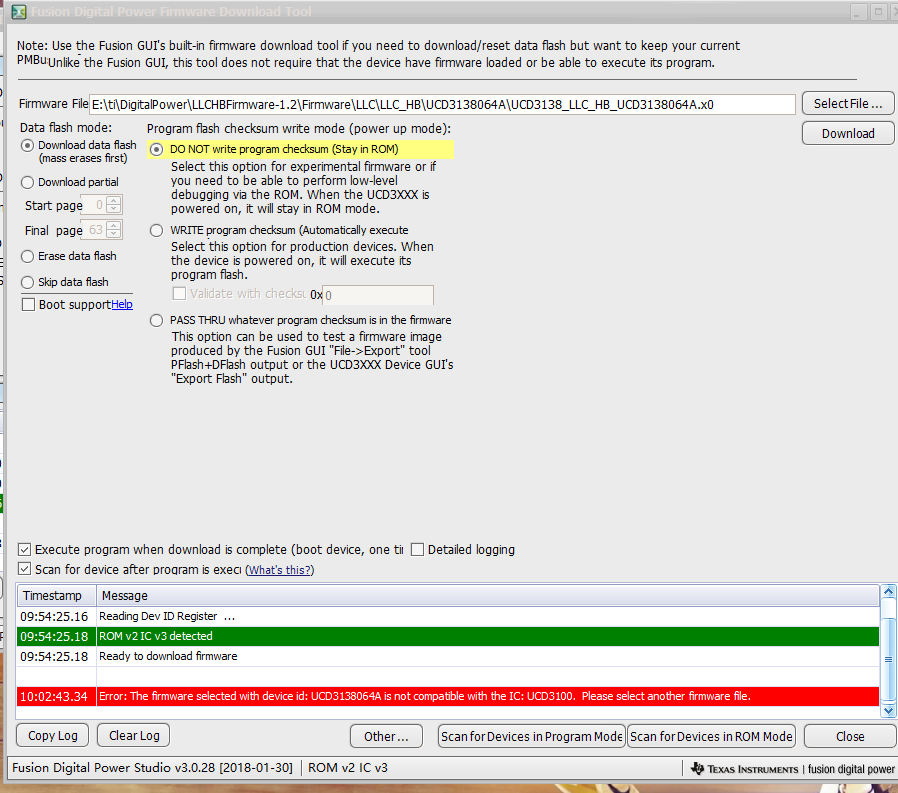Open the Boot support Help link
This screenshot has height=793, width=898.
[x=122, y=305]
